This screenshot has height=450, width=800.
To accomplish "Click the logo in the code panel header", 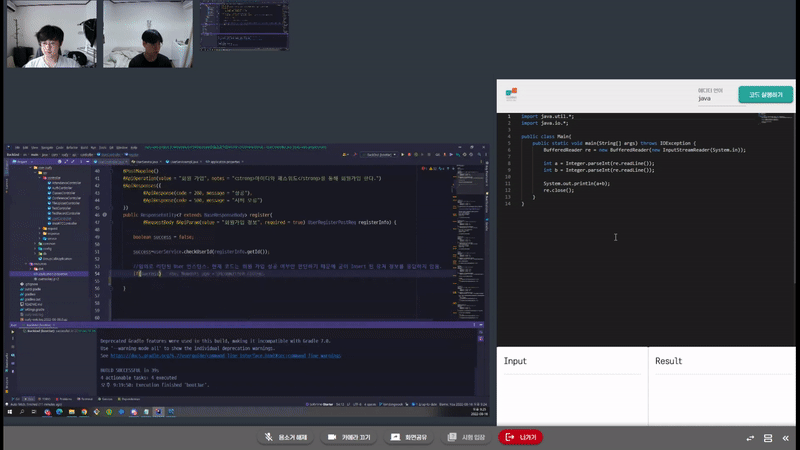I will pyautogui.click(x=511, y=94).
